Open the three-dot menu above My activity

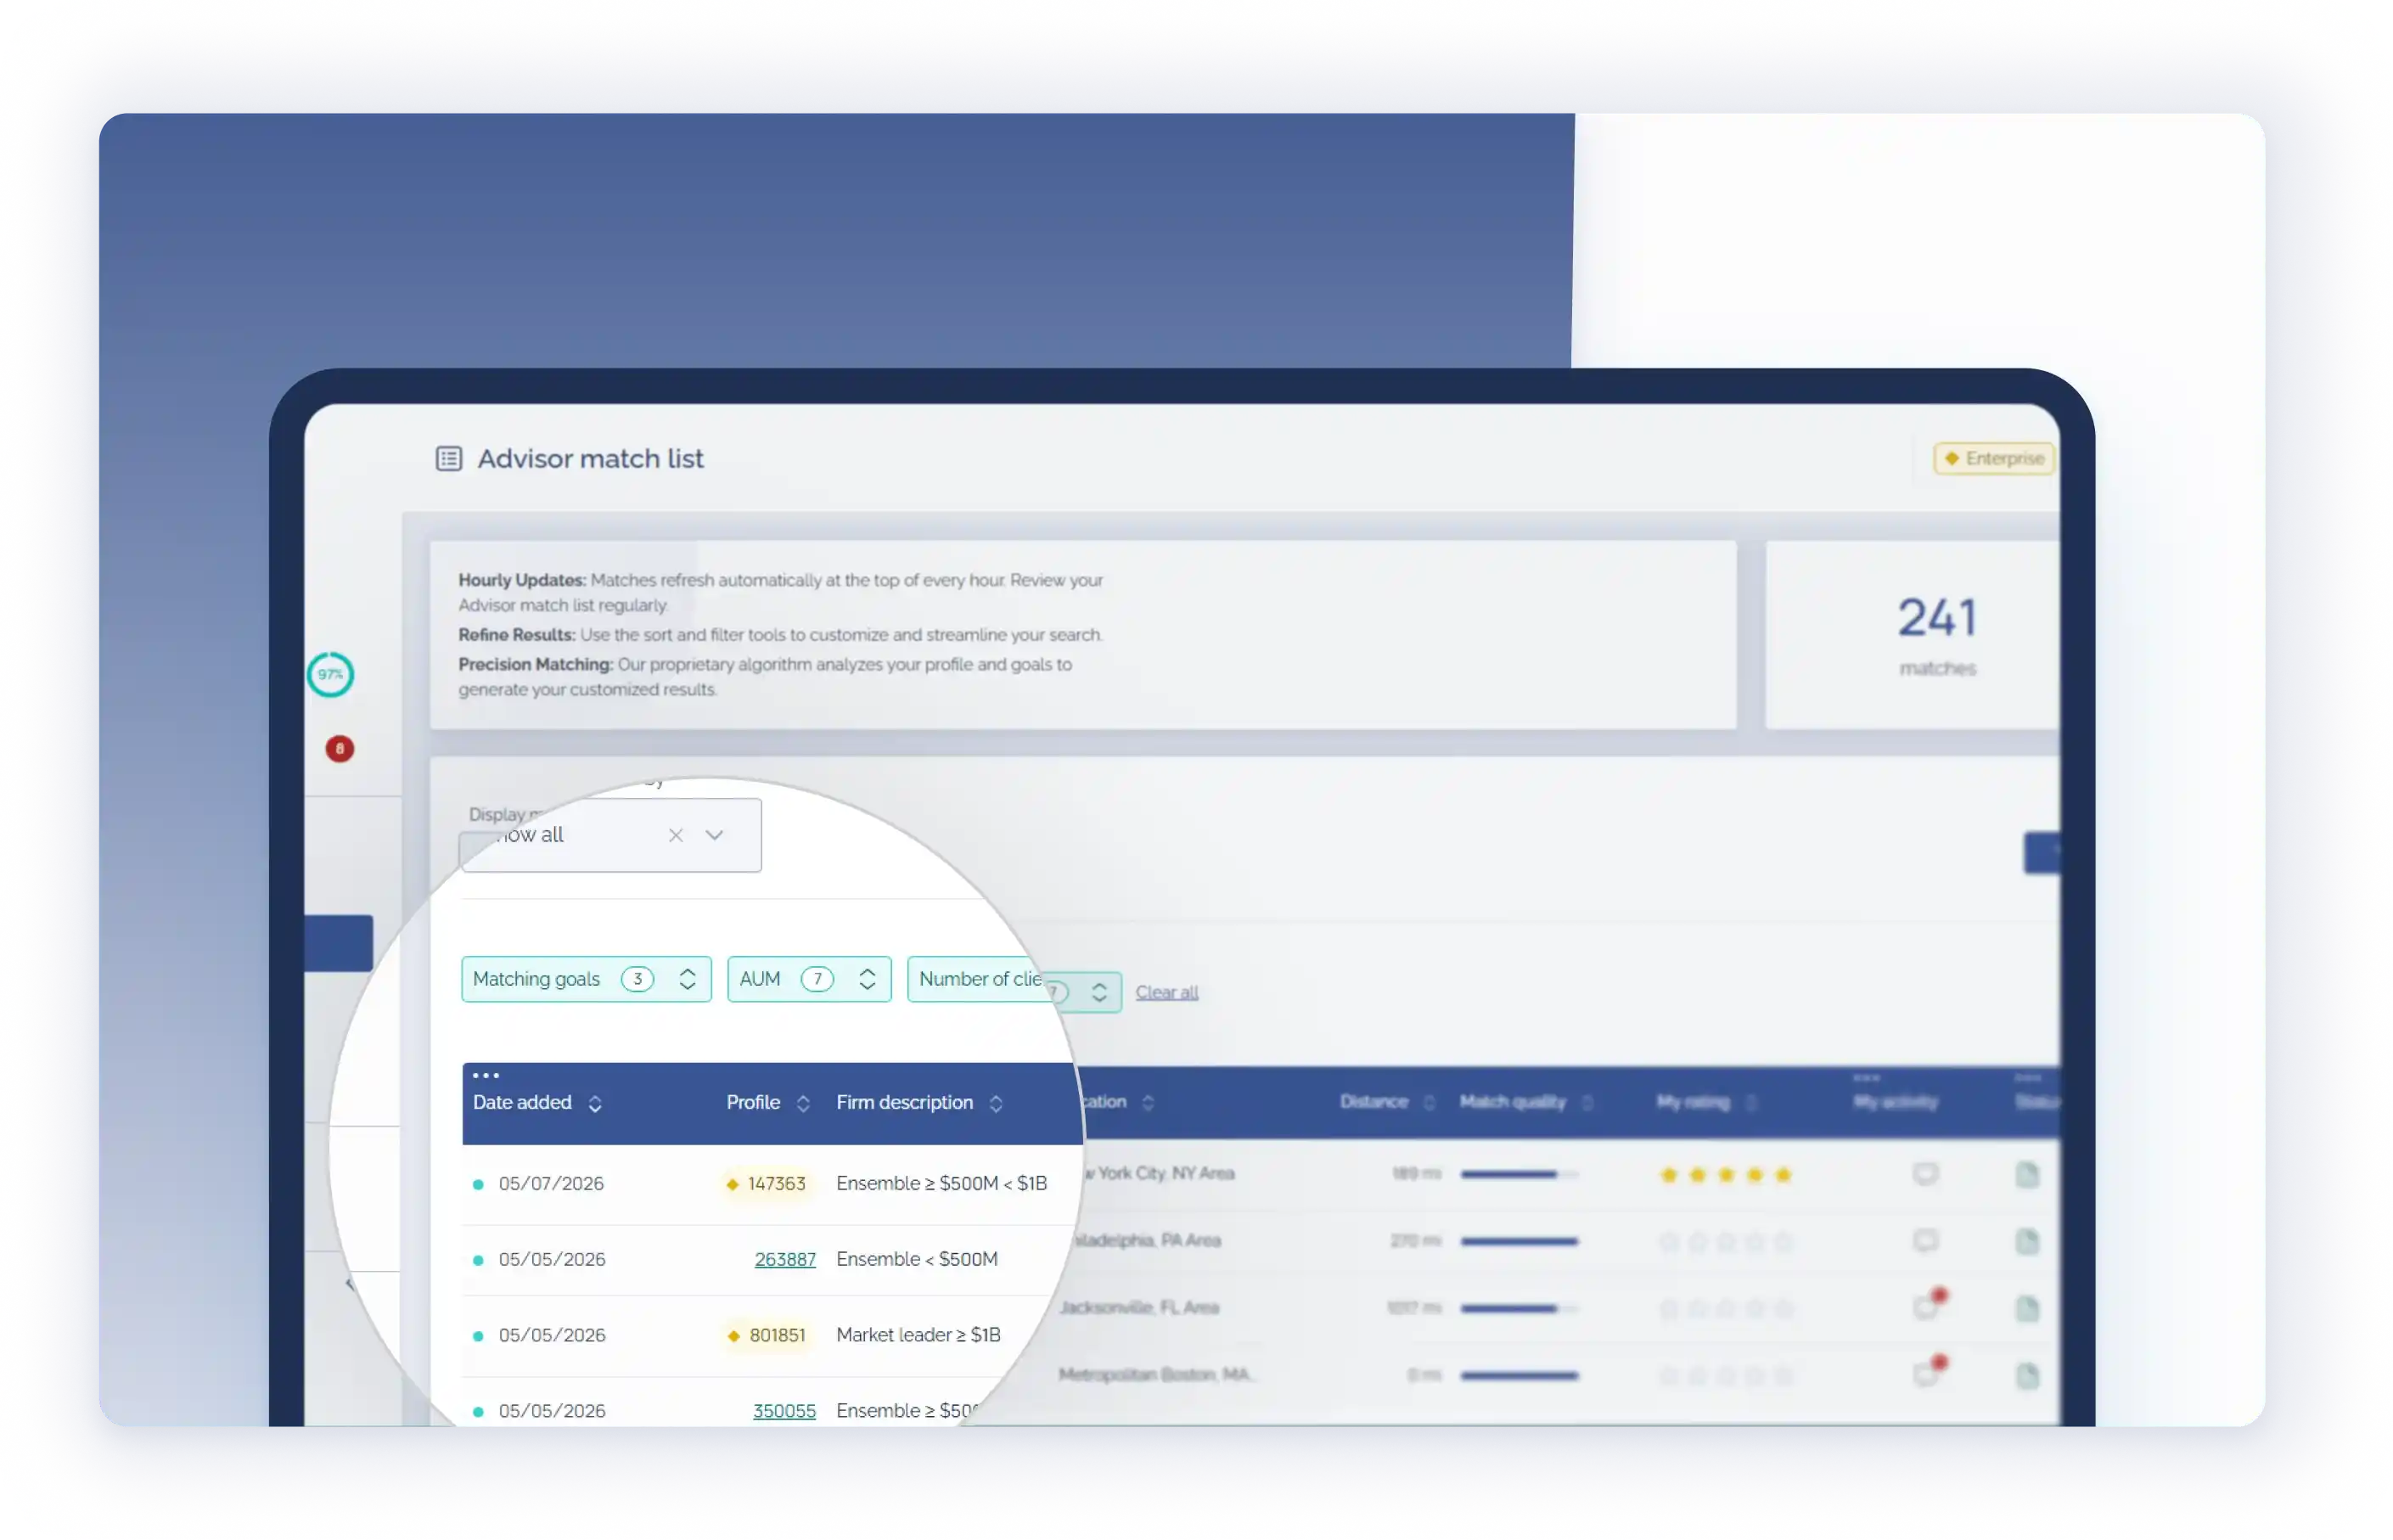click(1866, 1078)
